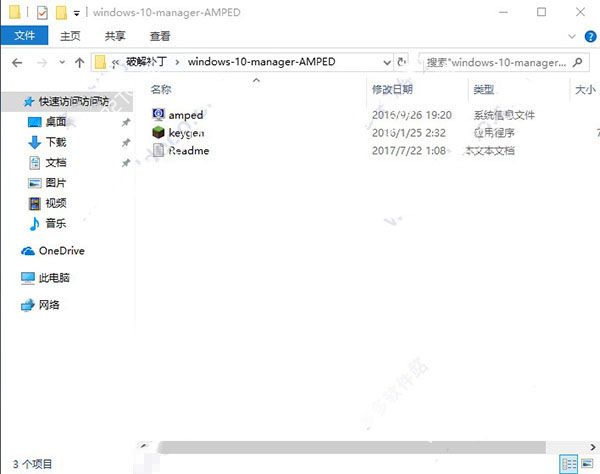
Task: Switch to large icons view layout
Action: coord(587,464)
